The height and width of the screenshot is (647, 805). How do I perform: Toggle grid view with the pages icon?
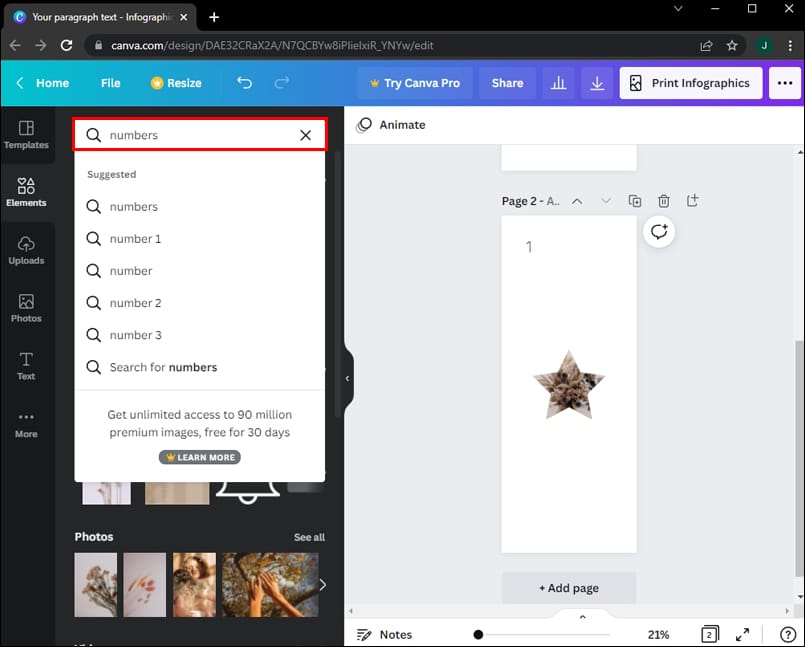click(709, 634)
